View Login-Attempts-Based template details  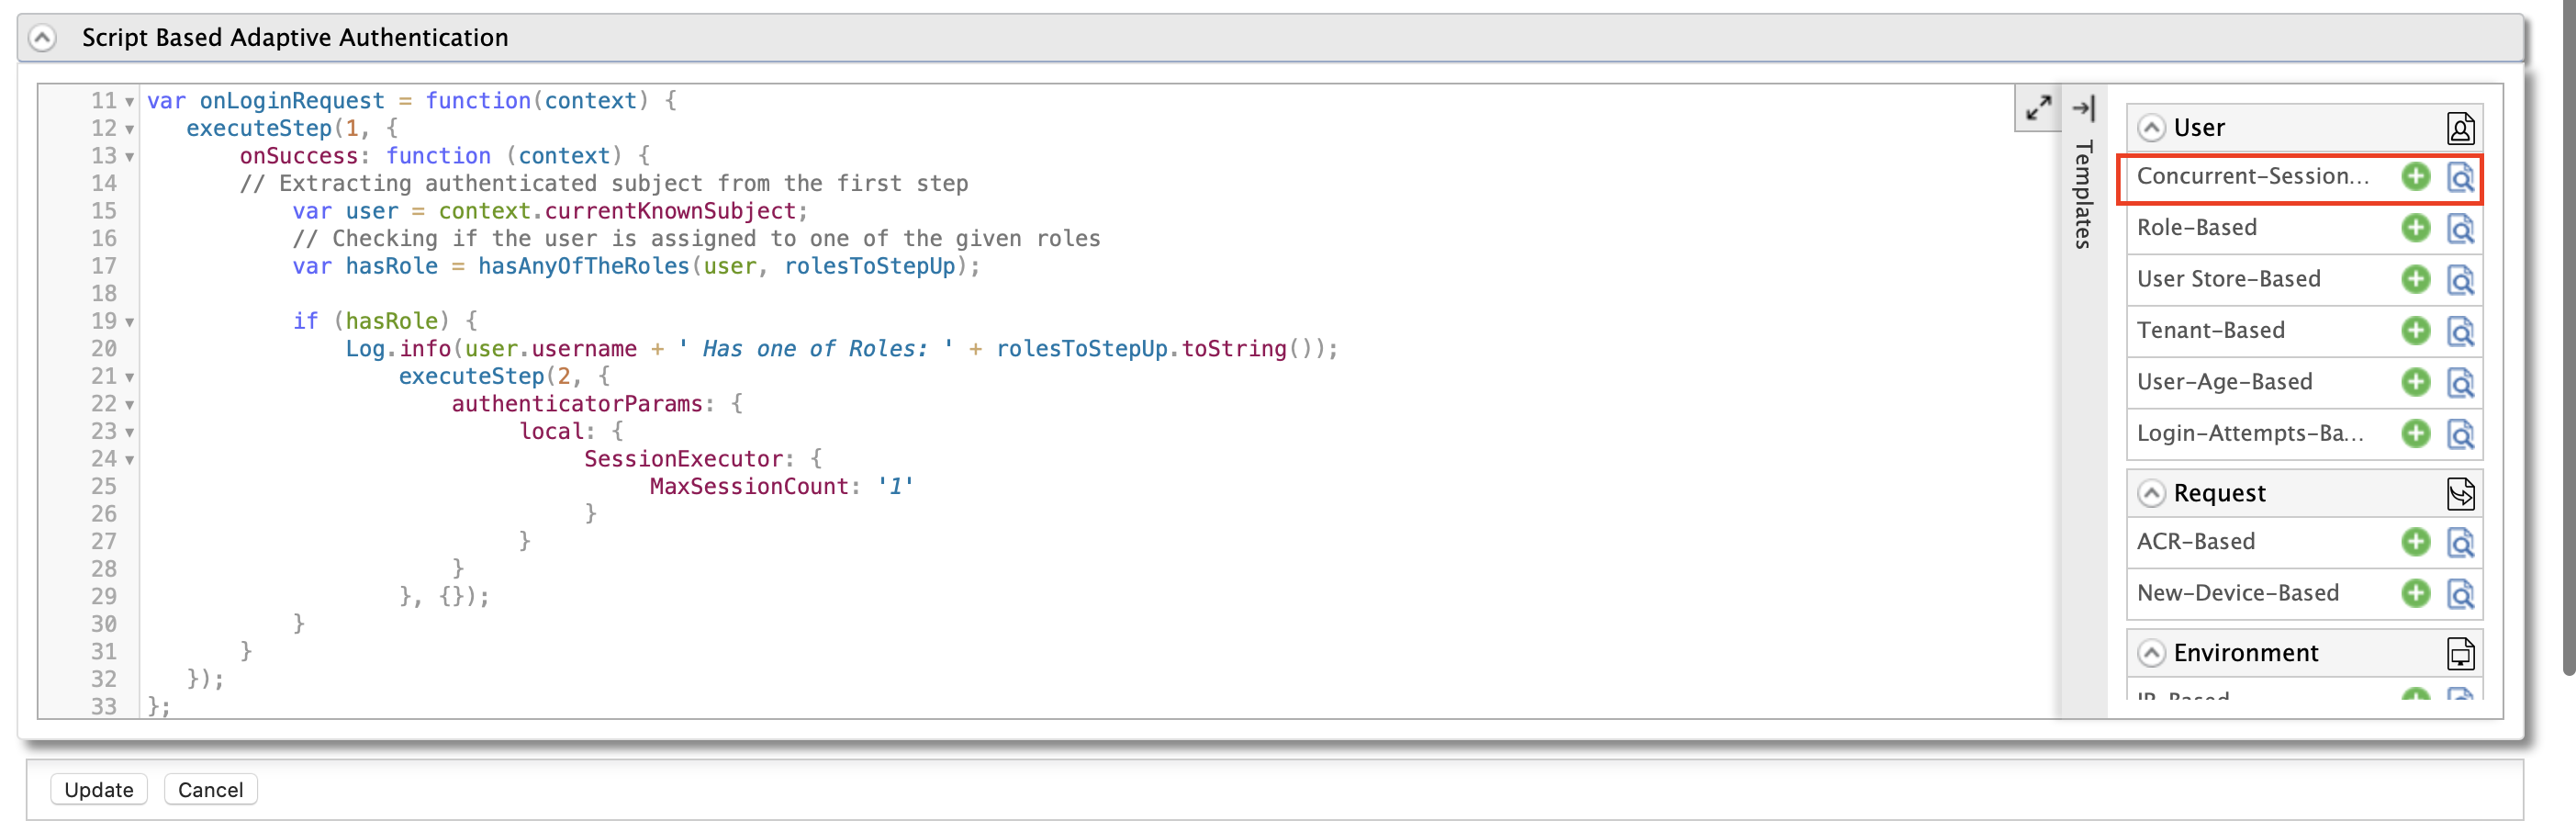click(2460, 434)
